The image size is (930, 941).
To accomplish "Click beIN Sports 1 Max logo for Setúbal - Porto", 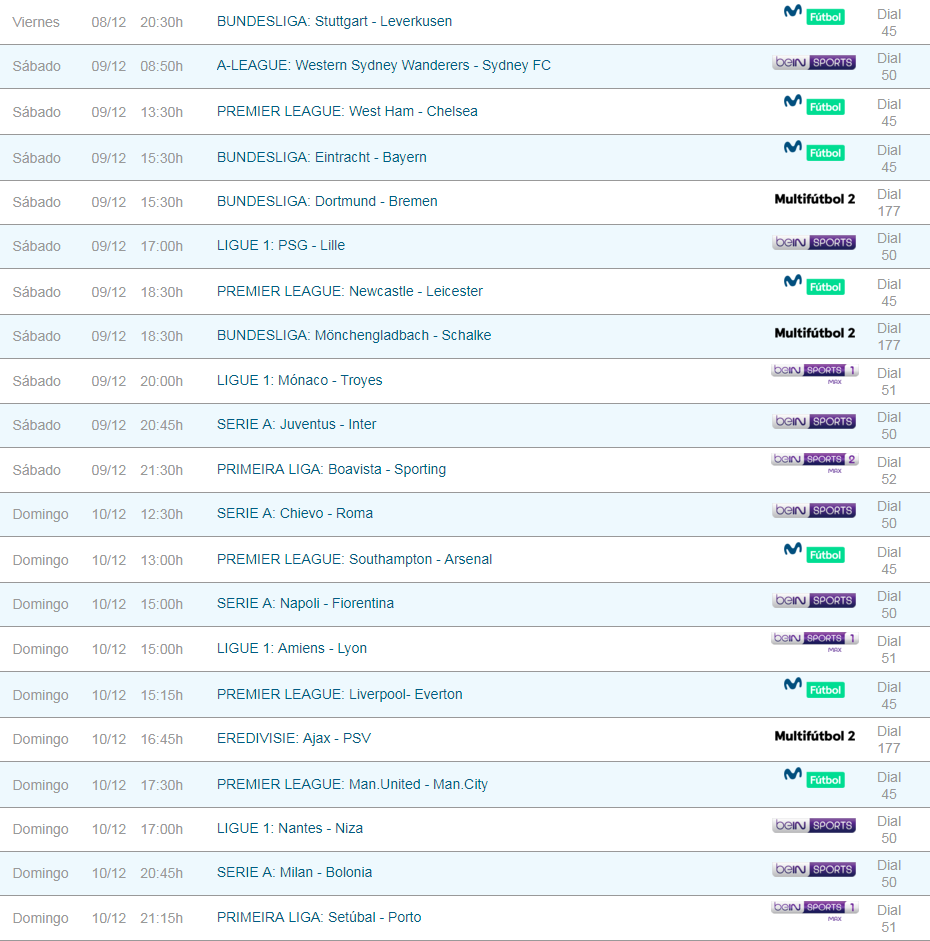I will (x=814, y=909).
